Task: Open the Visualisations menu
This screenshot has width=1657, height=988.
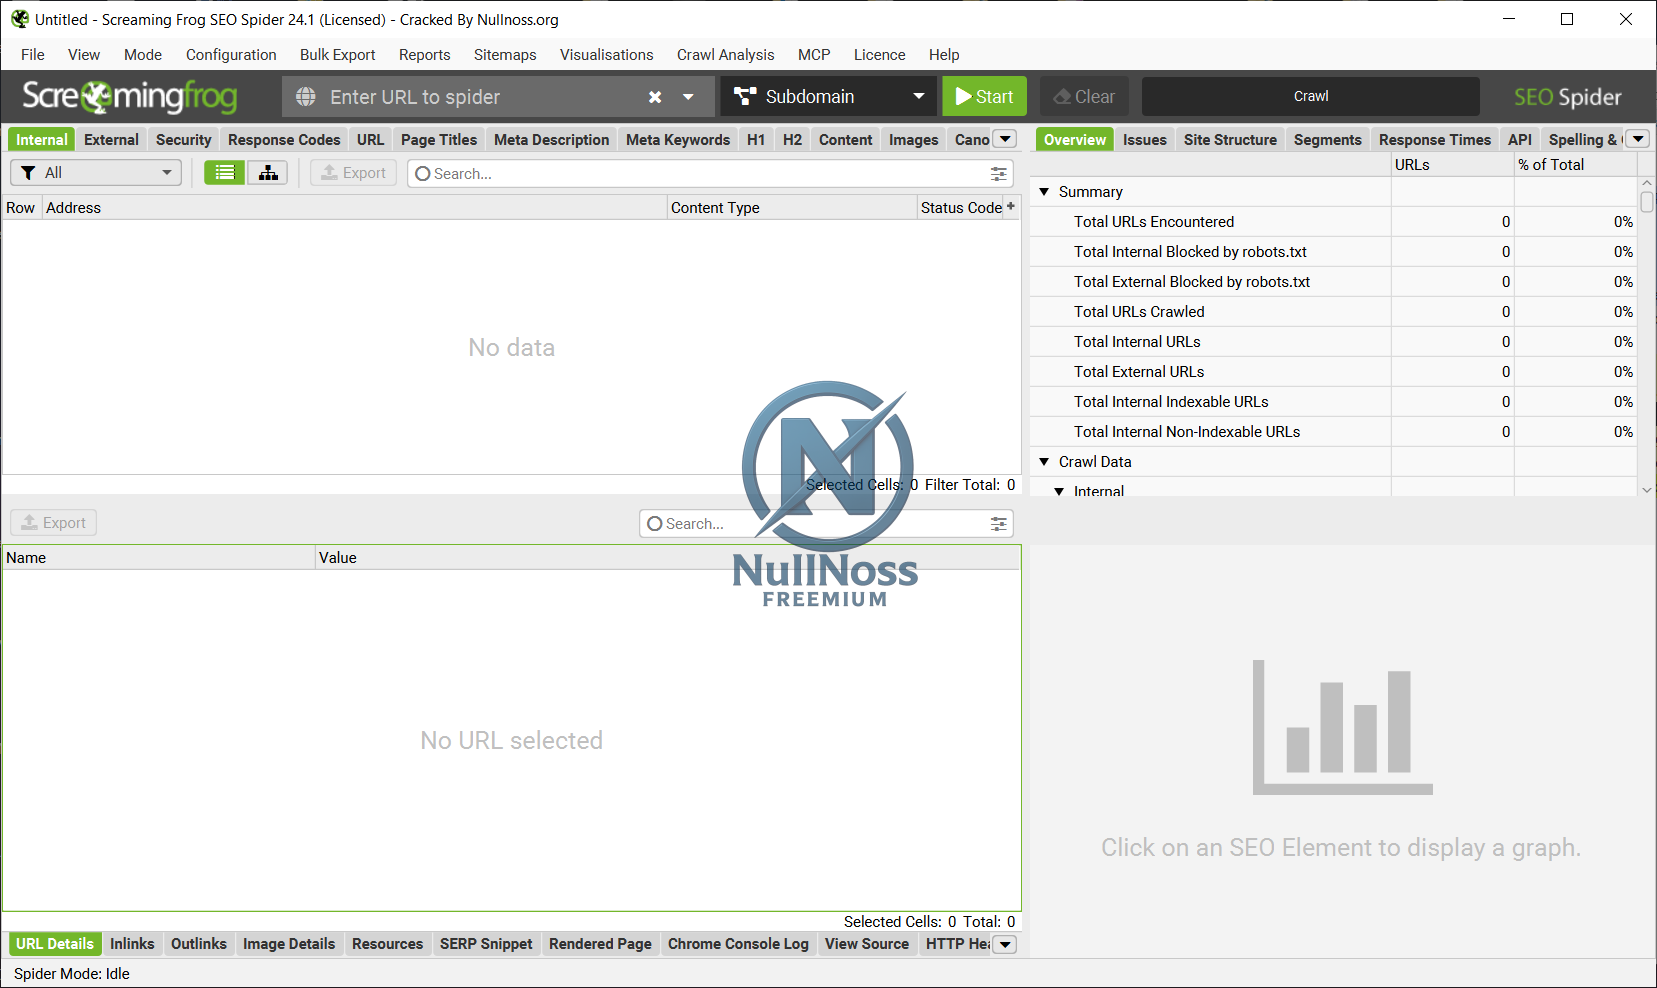Action: [607, 55]
